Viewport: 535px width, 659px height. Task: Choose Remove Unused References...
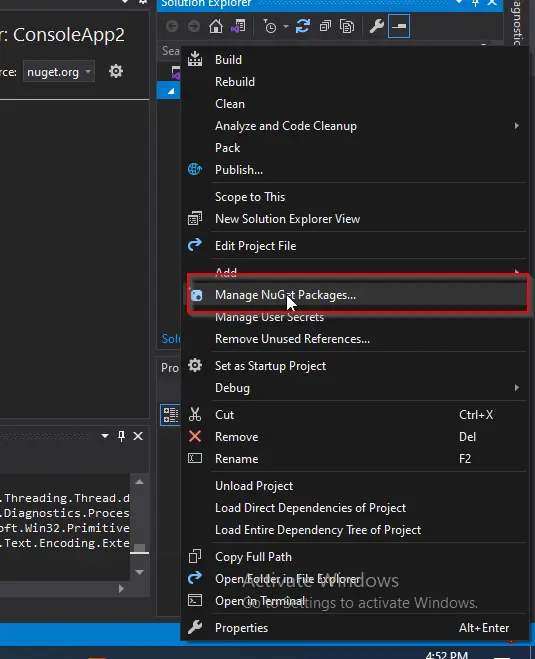[x=356, y=339]
